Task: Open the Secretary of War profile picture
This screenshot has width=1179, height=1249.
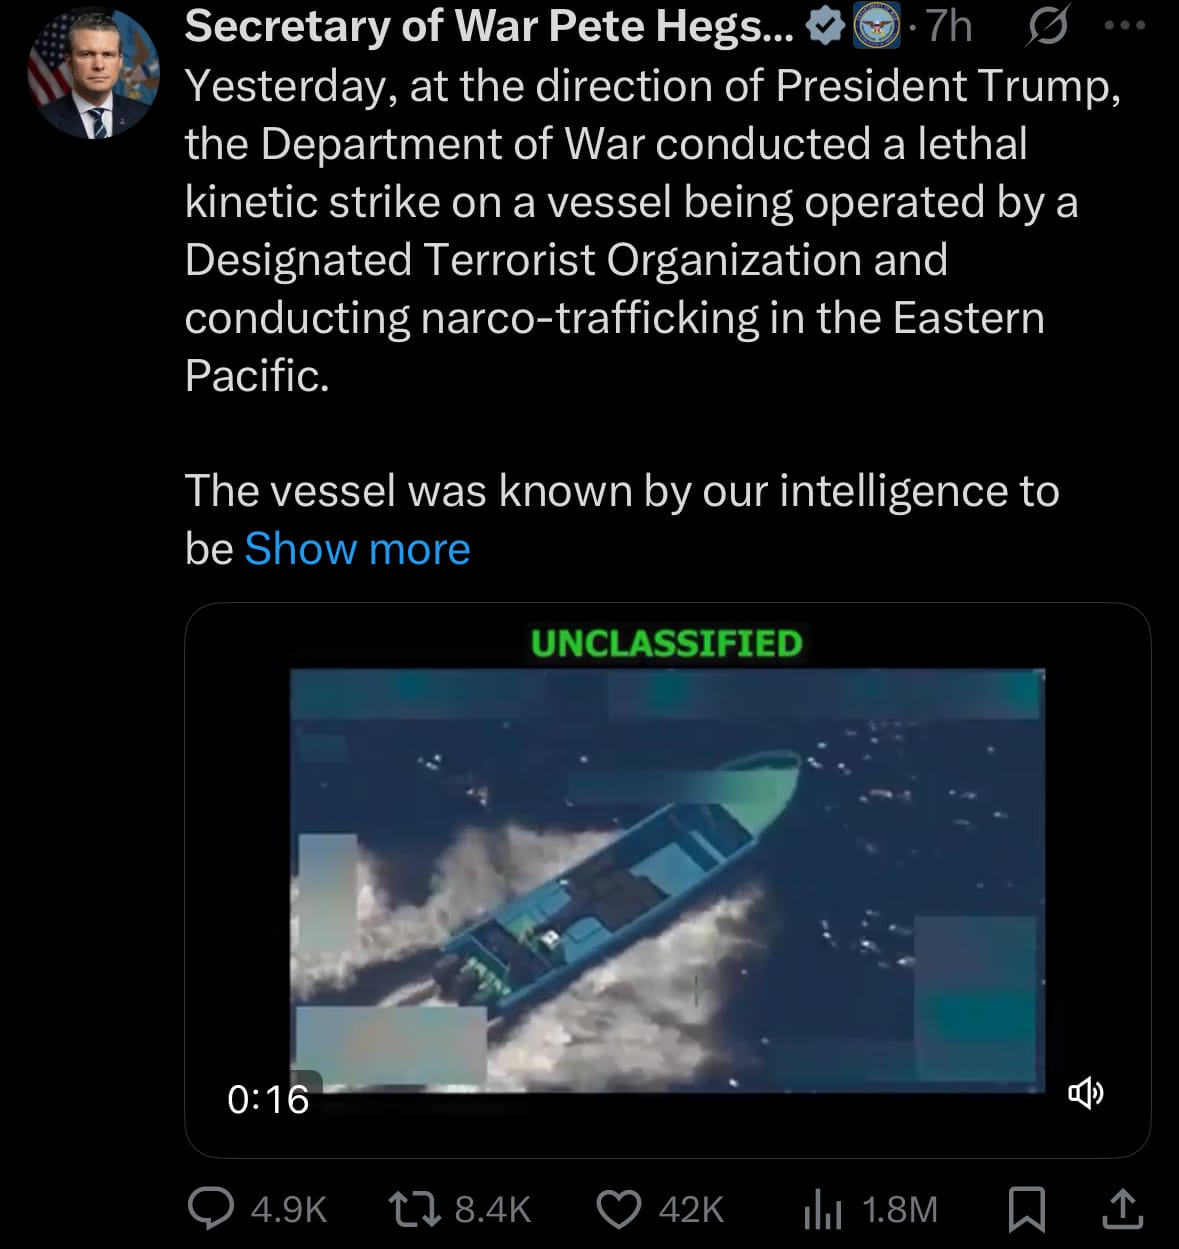Action: click(93, 76)
